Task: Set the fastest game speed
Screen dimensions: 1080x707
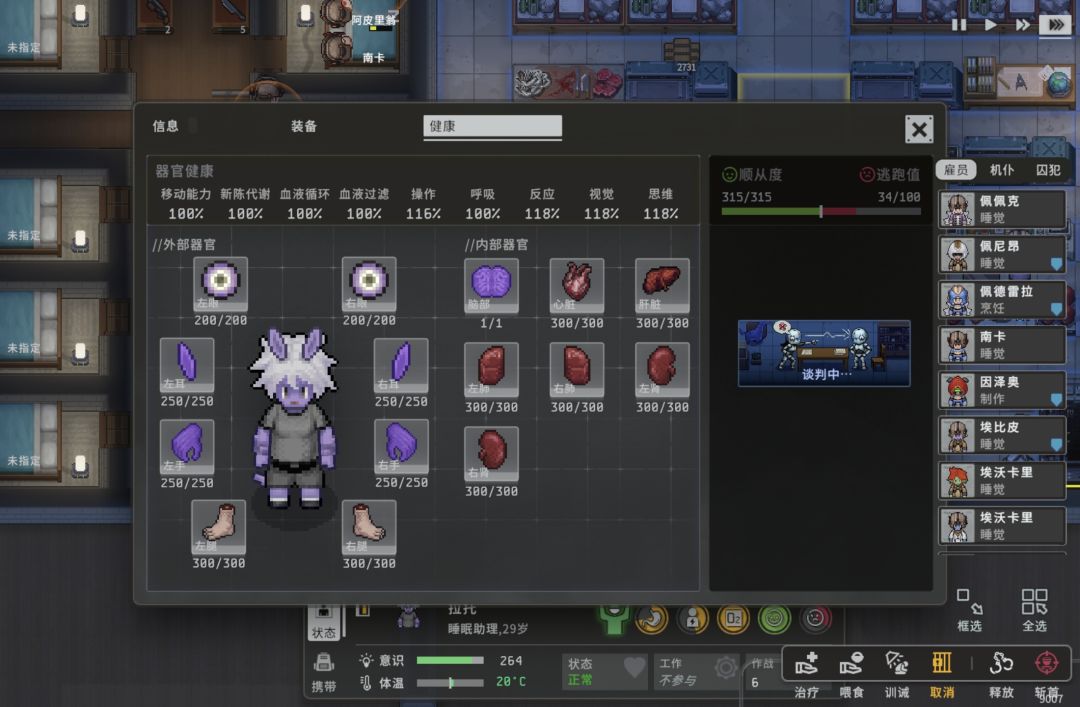Action: click(1055, 25)
